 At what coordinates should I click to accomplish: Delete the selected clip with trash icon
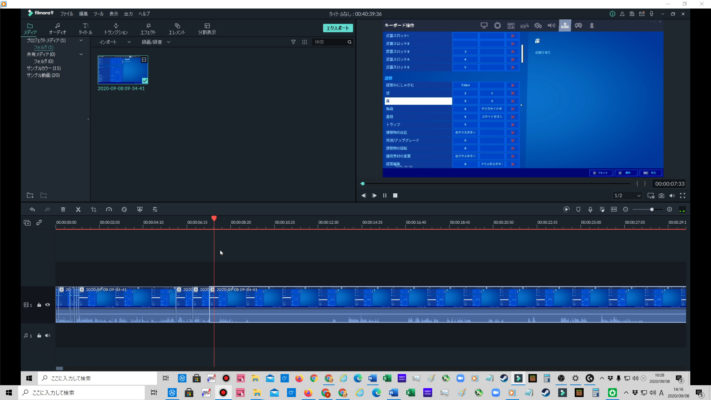pyautogui.click(x=63, y=210)
